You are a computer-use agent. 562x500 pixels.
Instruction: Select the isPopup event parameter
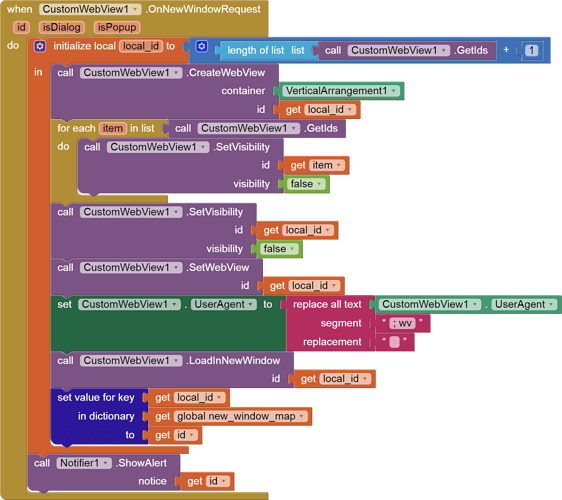[117, 27]
